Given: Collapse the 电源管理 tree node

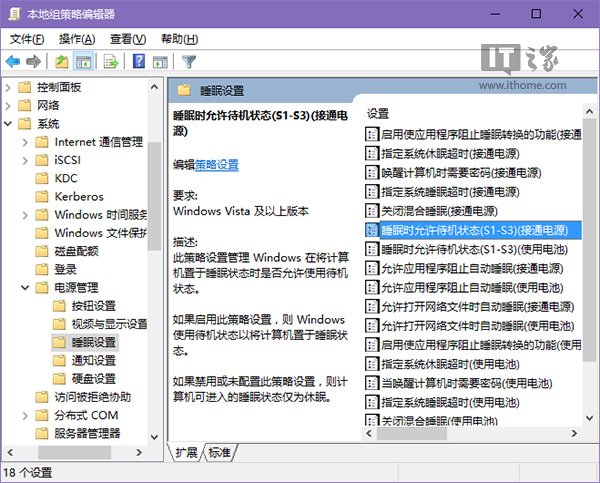Looking at the screenshot, I should (25, 288).
